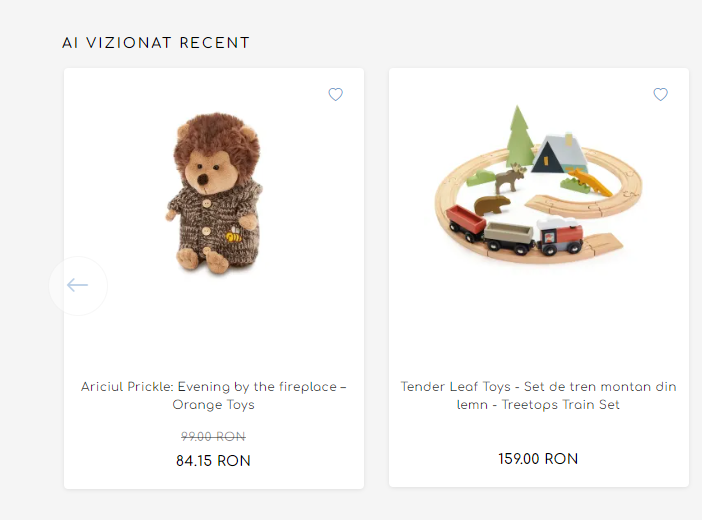Screen dimensions: 702x520
Task: Click the AI VIZIONAT RECENT heading
Action: click(x=156, y=43)
